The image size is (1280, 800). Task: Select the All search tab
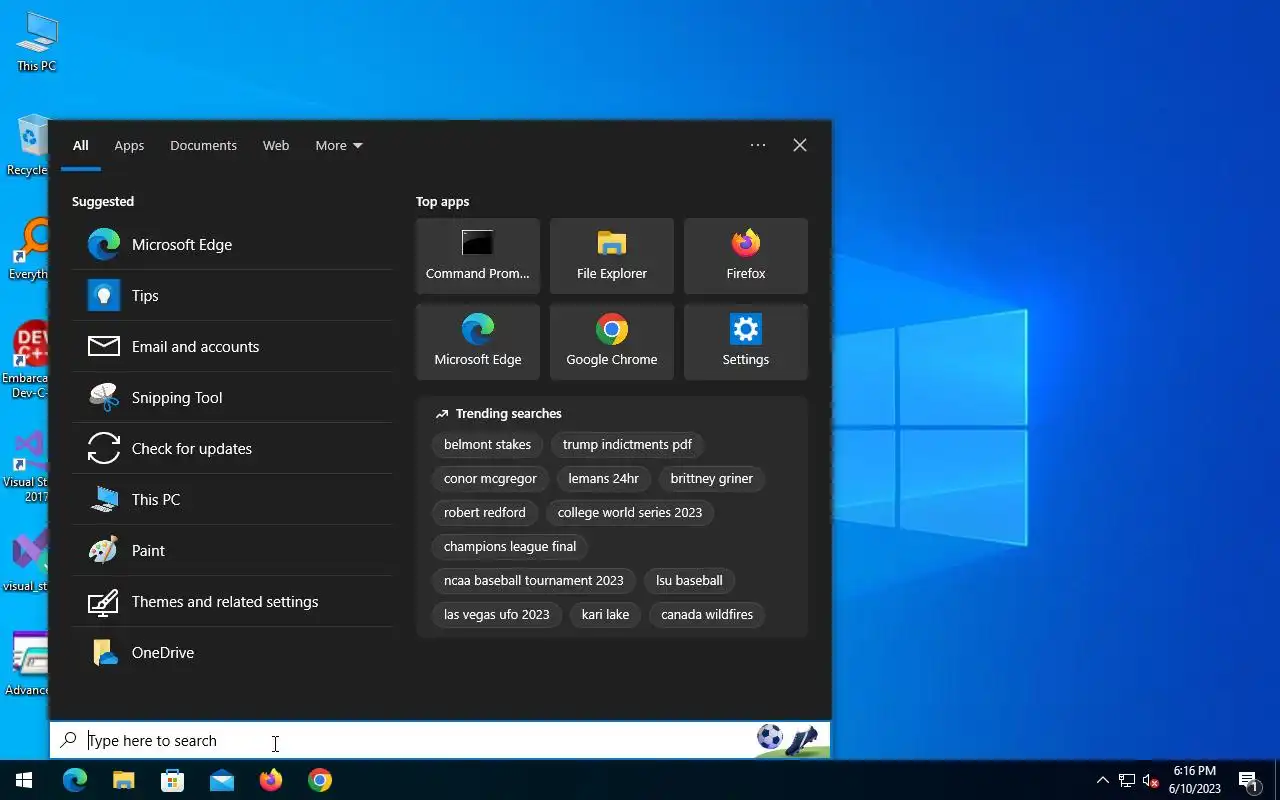point(81,145)
